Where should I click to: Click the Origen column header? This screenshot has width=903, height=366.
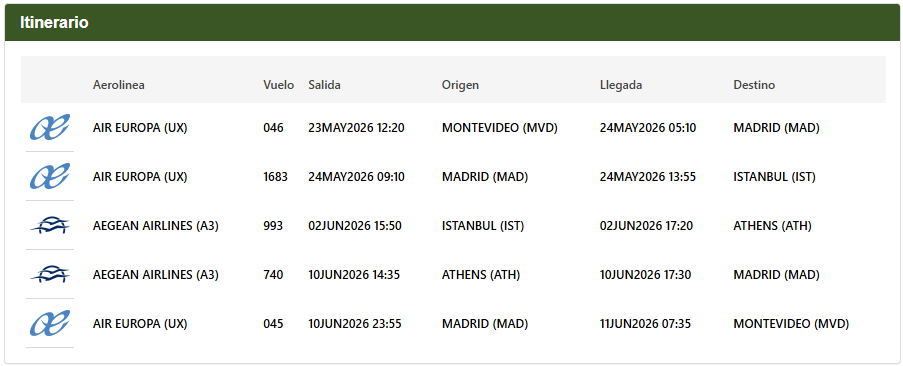(x=460, y=85)
